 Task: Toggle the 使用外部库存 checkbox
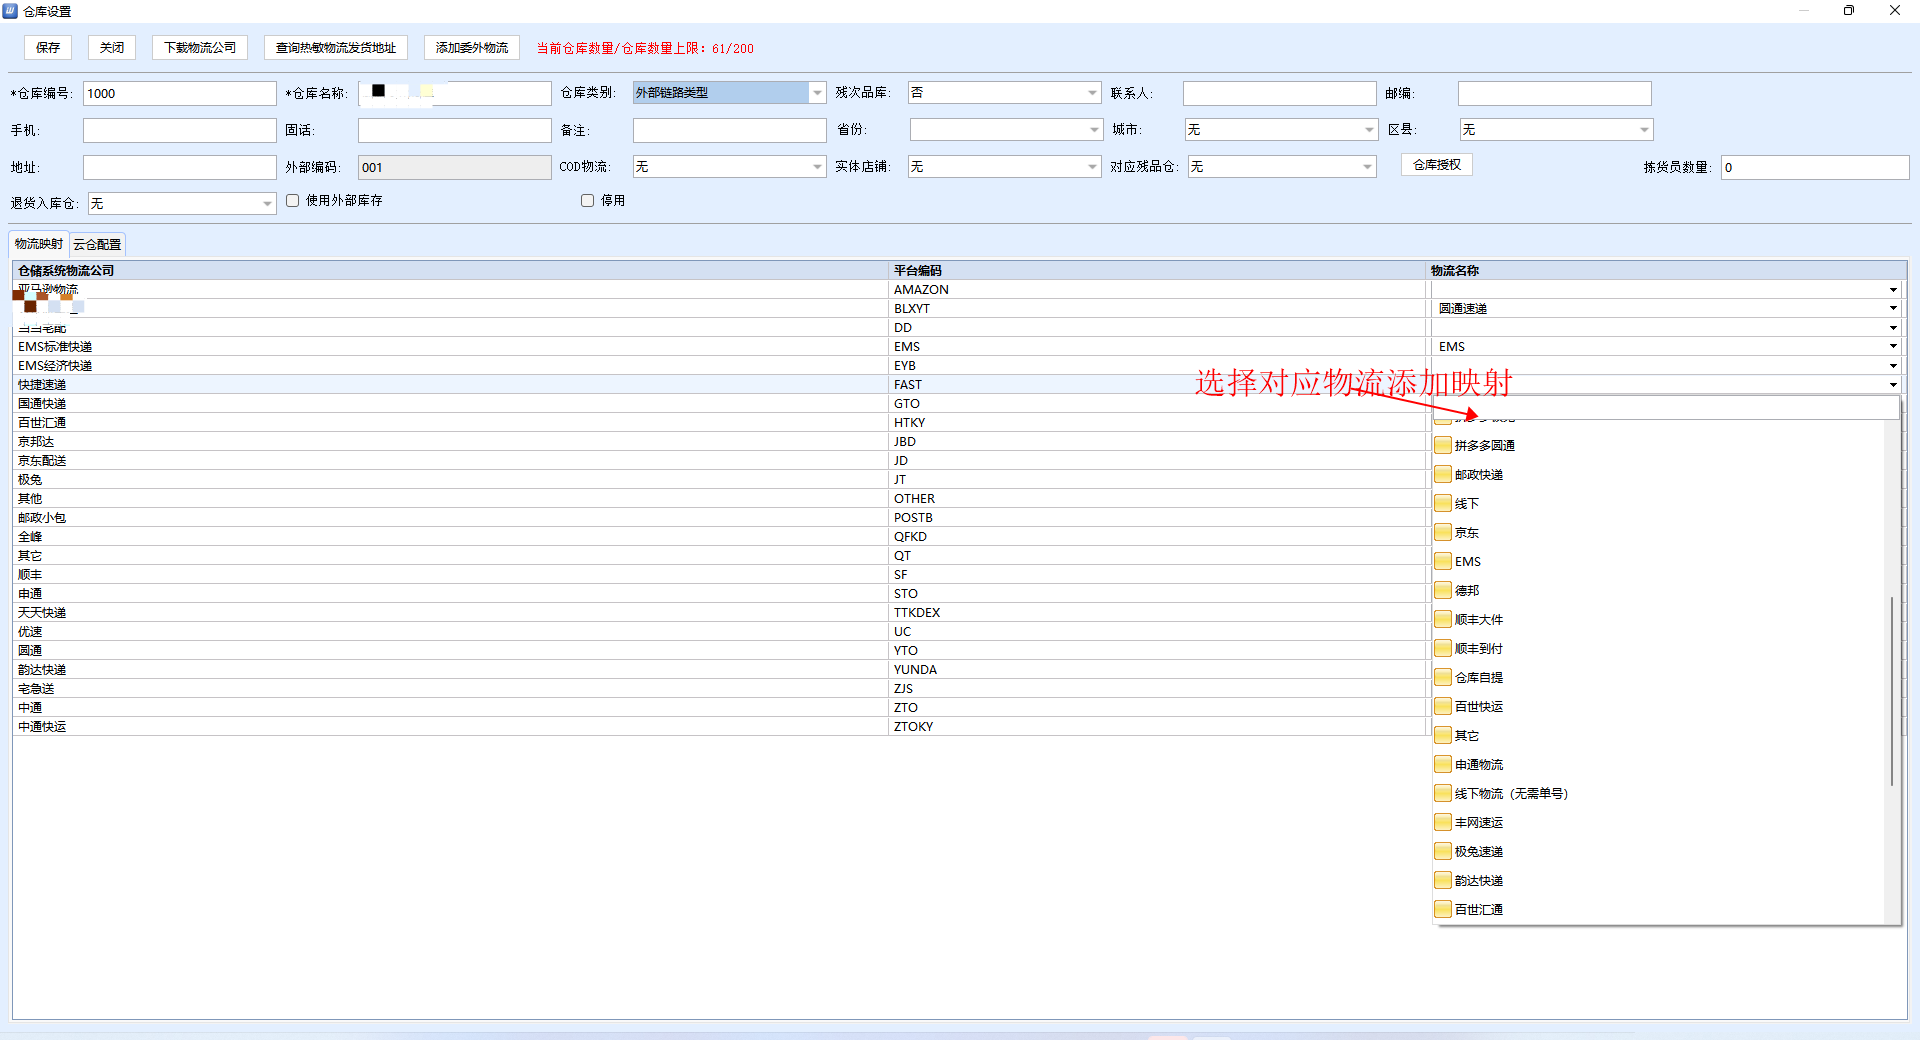click(293, 200)
